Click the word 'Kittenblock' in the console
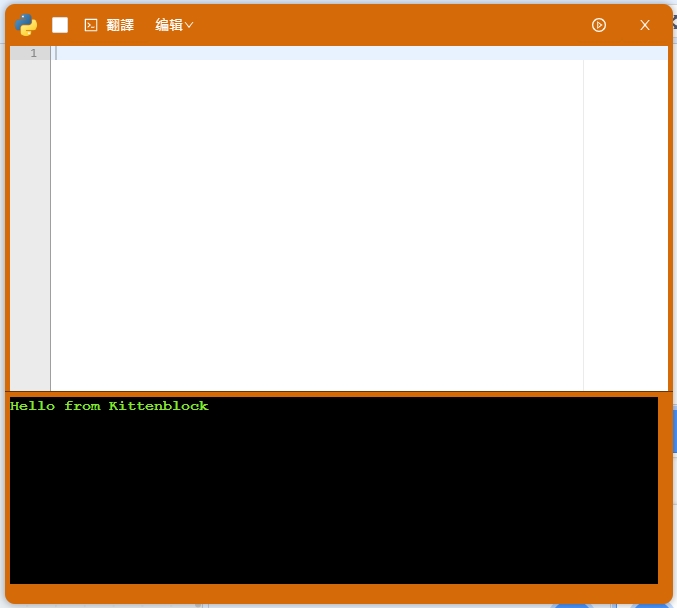This screenshot has width=677, height=608. click(158, 406)
